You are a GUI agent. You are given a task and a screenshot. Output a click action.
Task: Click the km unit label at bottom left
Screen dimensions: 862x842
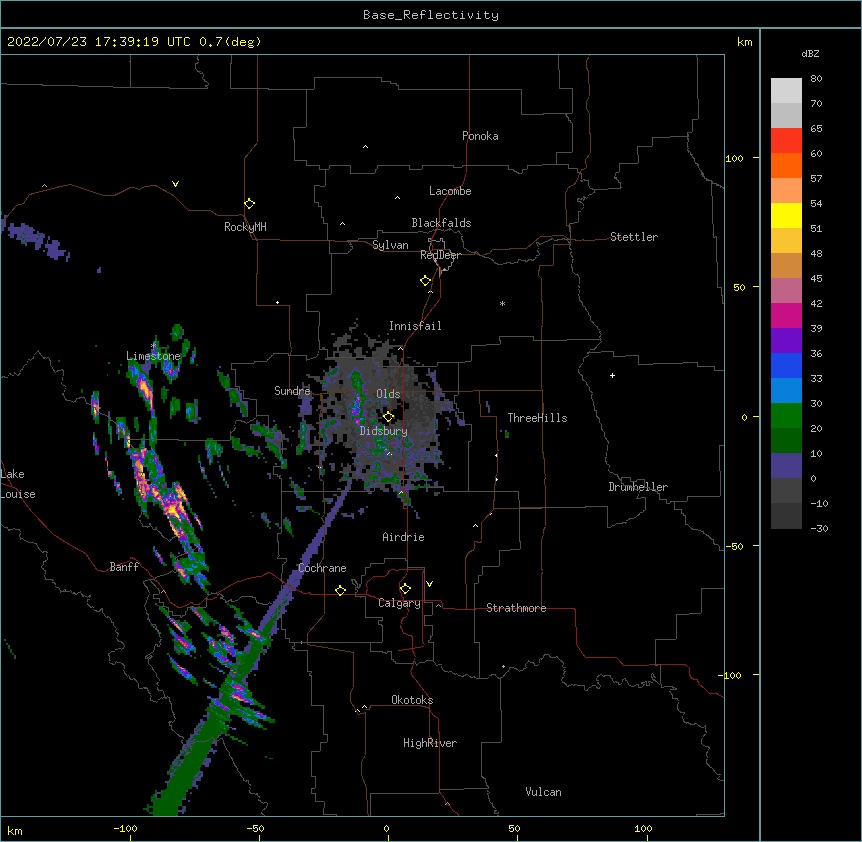pos(15,831)
